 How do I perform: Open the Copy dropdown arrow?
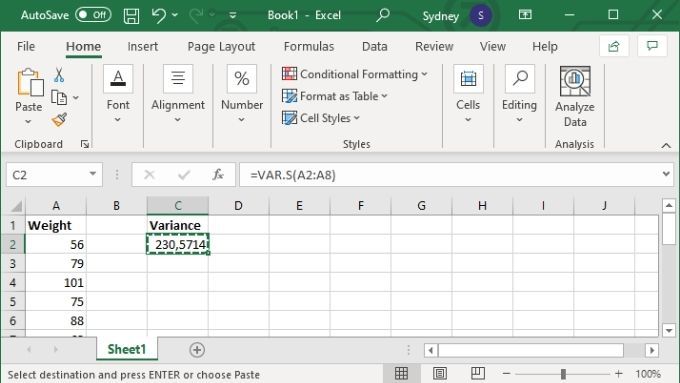[x=76, y=98]
